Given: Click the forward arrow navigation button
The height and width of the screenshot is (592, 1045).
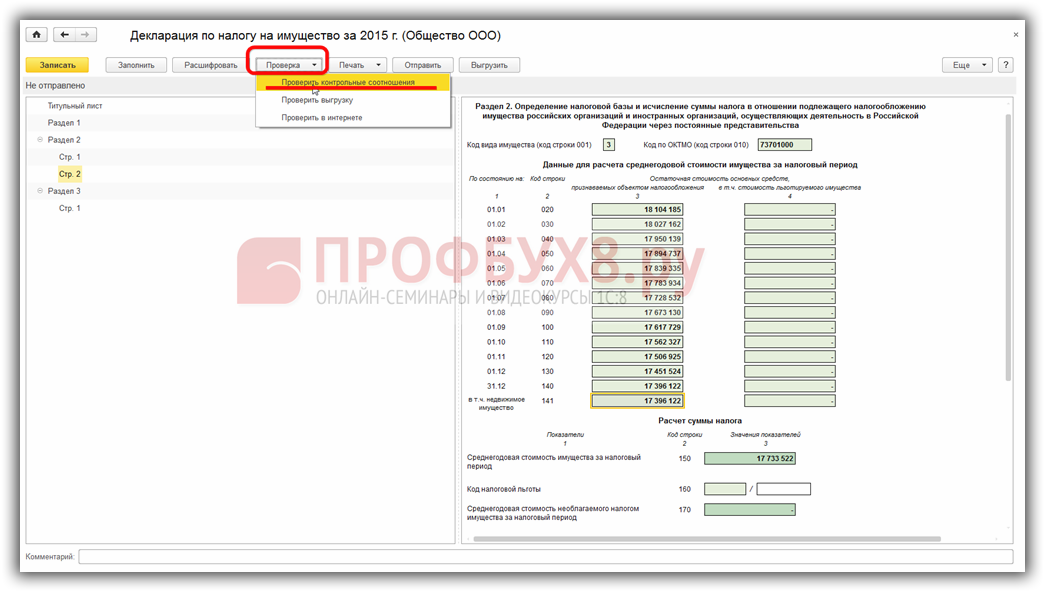Looking at the screenshot, I should (86, 35).
